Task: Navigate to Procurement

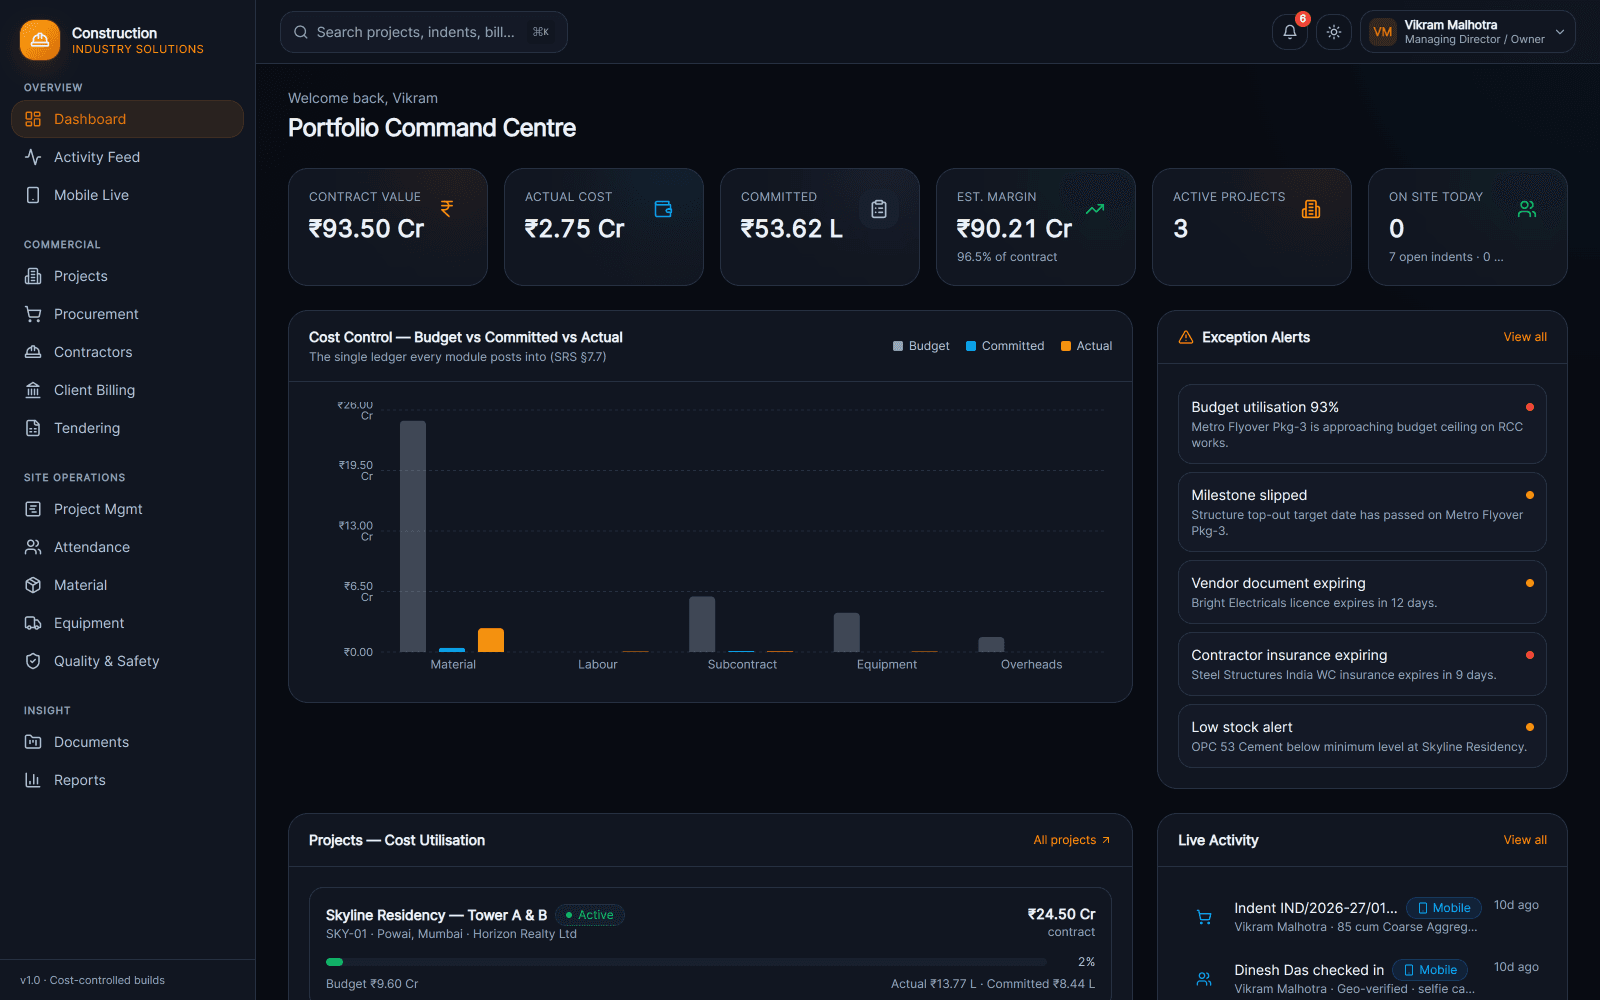Action: pos(127,314)
